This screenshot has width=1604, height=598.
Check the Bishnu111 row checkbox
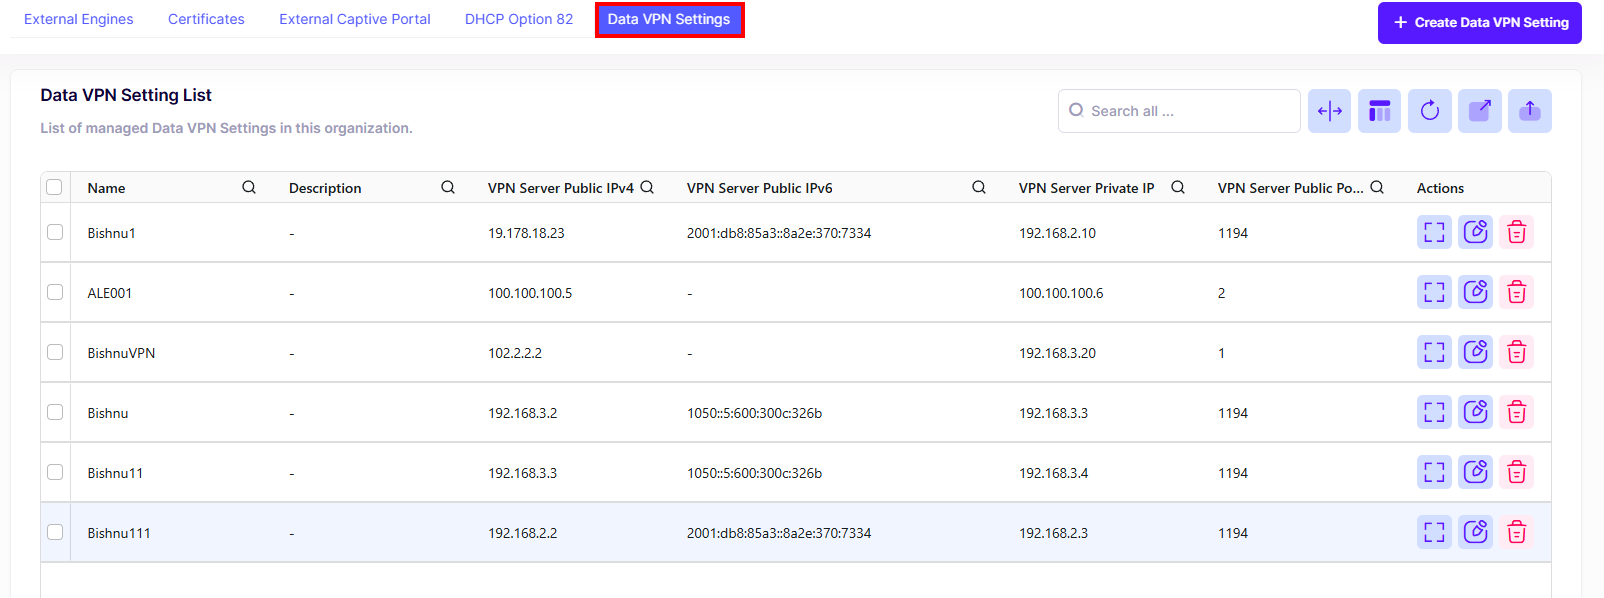tap(55, 532)
